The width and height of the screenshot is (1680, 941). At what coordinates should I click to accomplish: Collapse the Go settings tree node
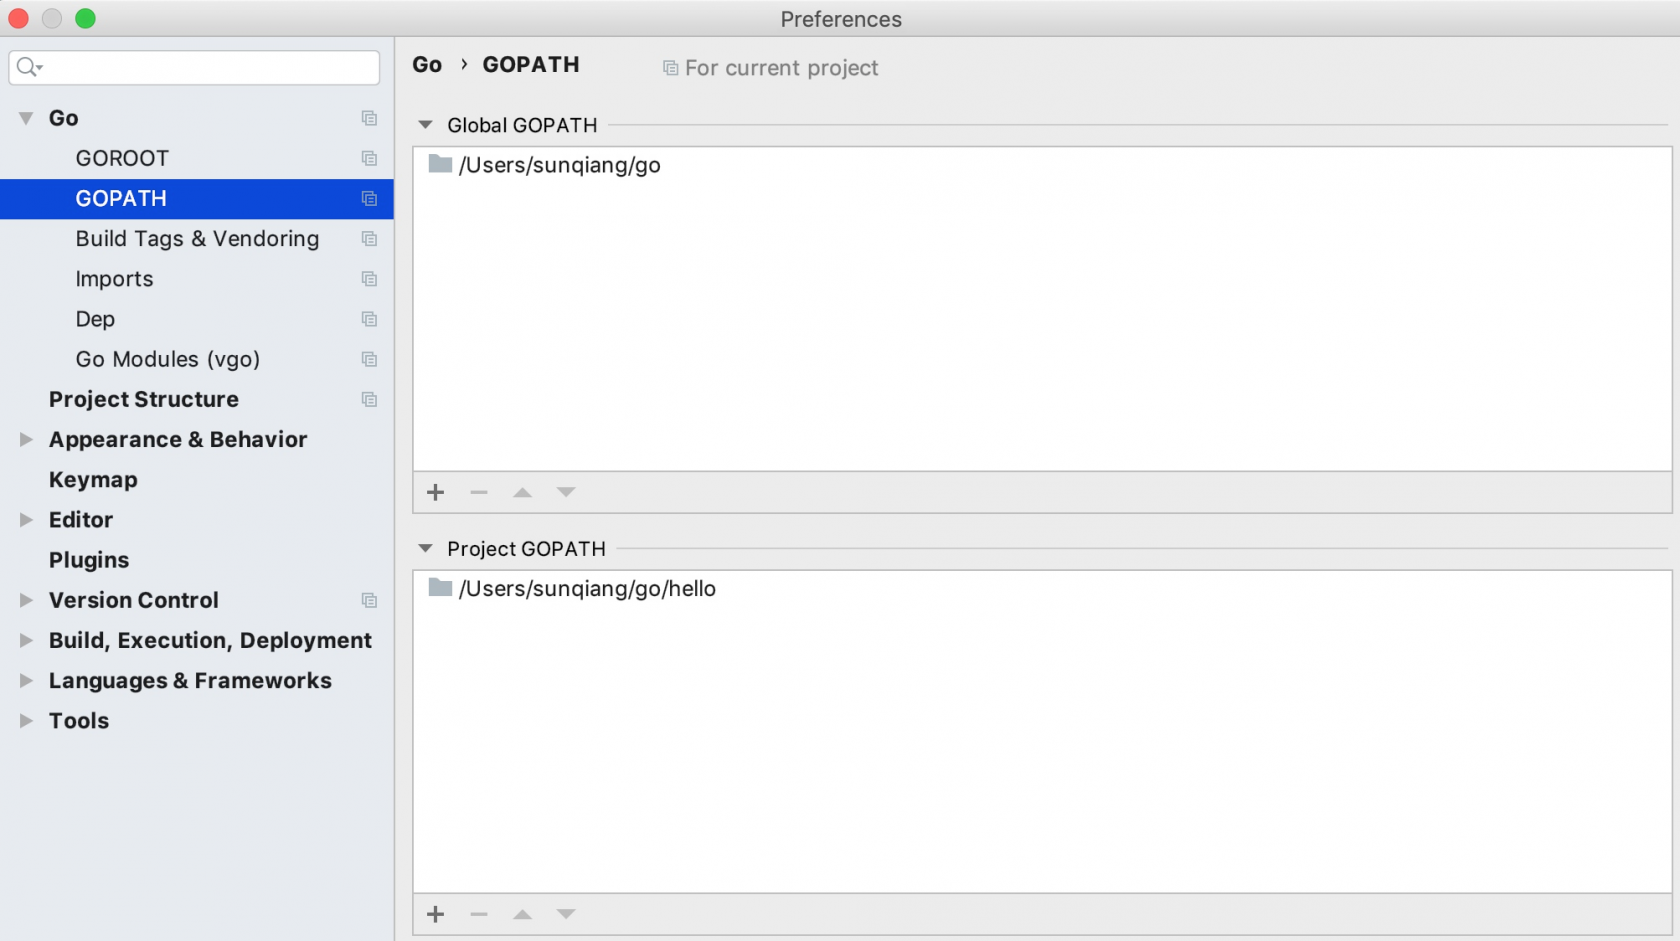point(26,118)
